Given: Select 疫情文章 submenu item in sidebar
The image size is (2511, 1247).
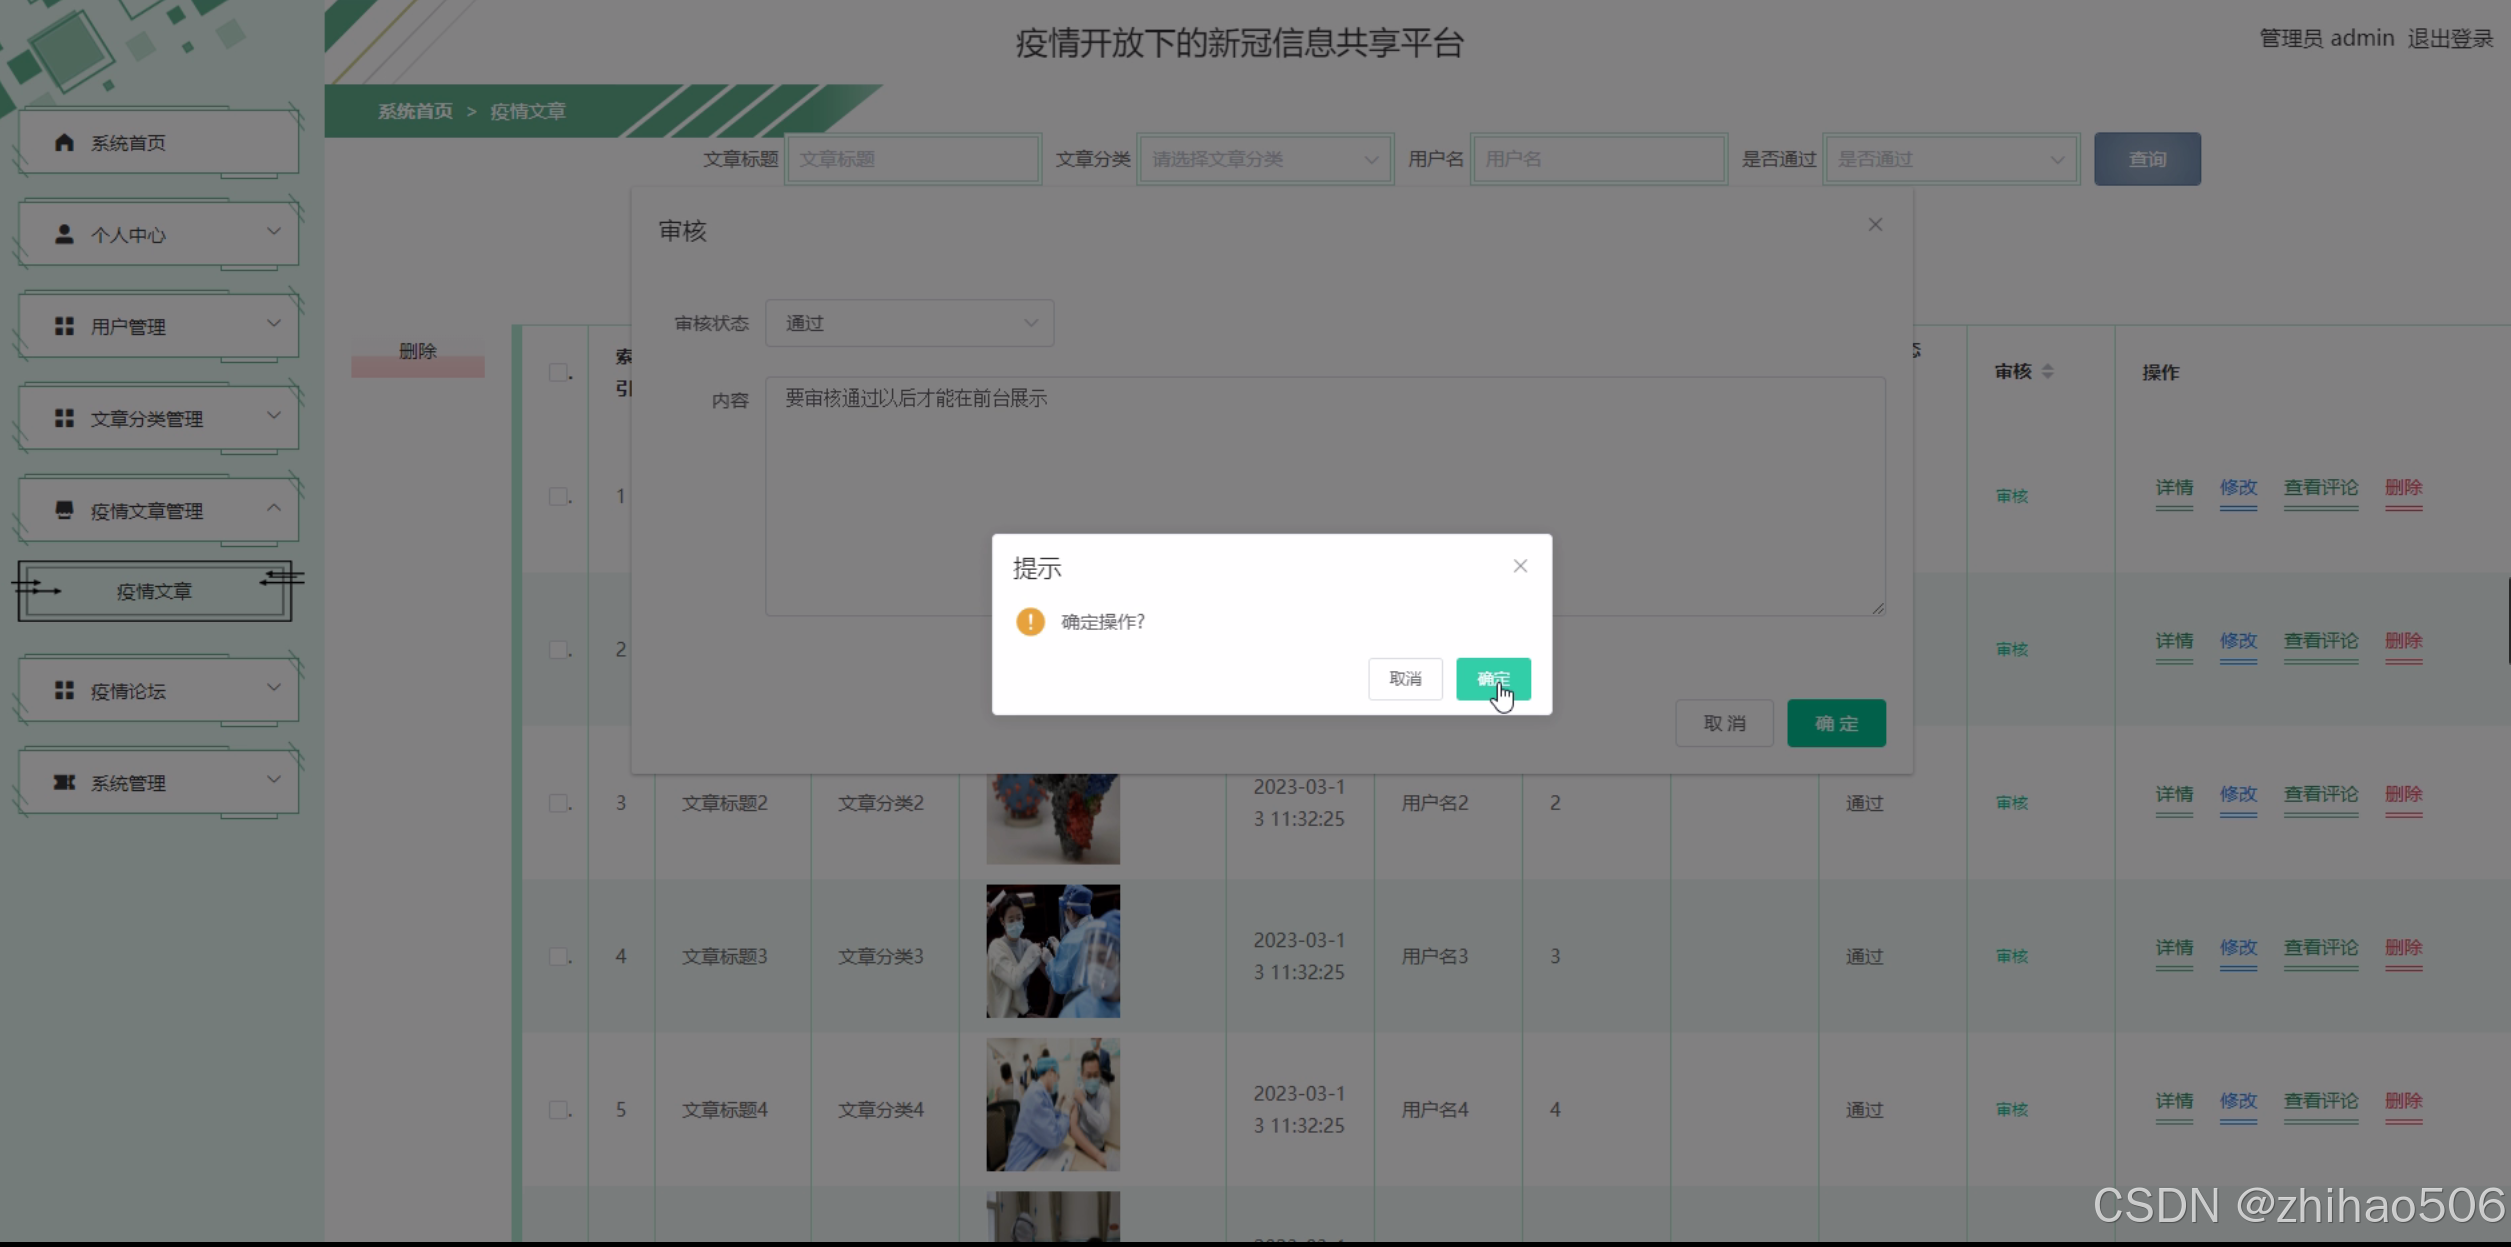Looking at the screenshot, I should [154, 591].
